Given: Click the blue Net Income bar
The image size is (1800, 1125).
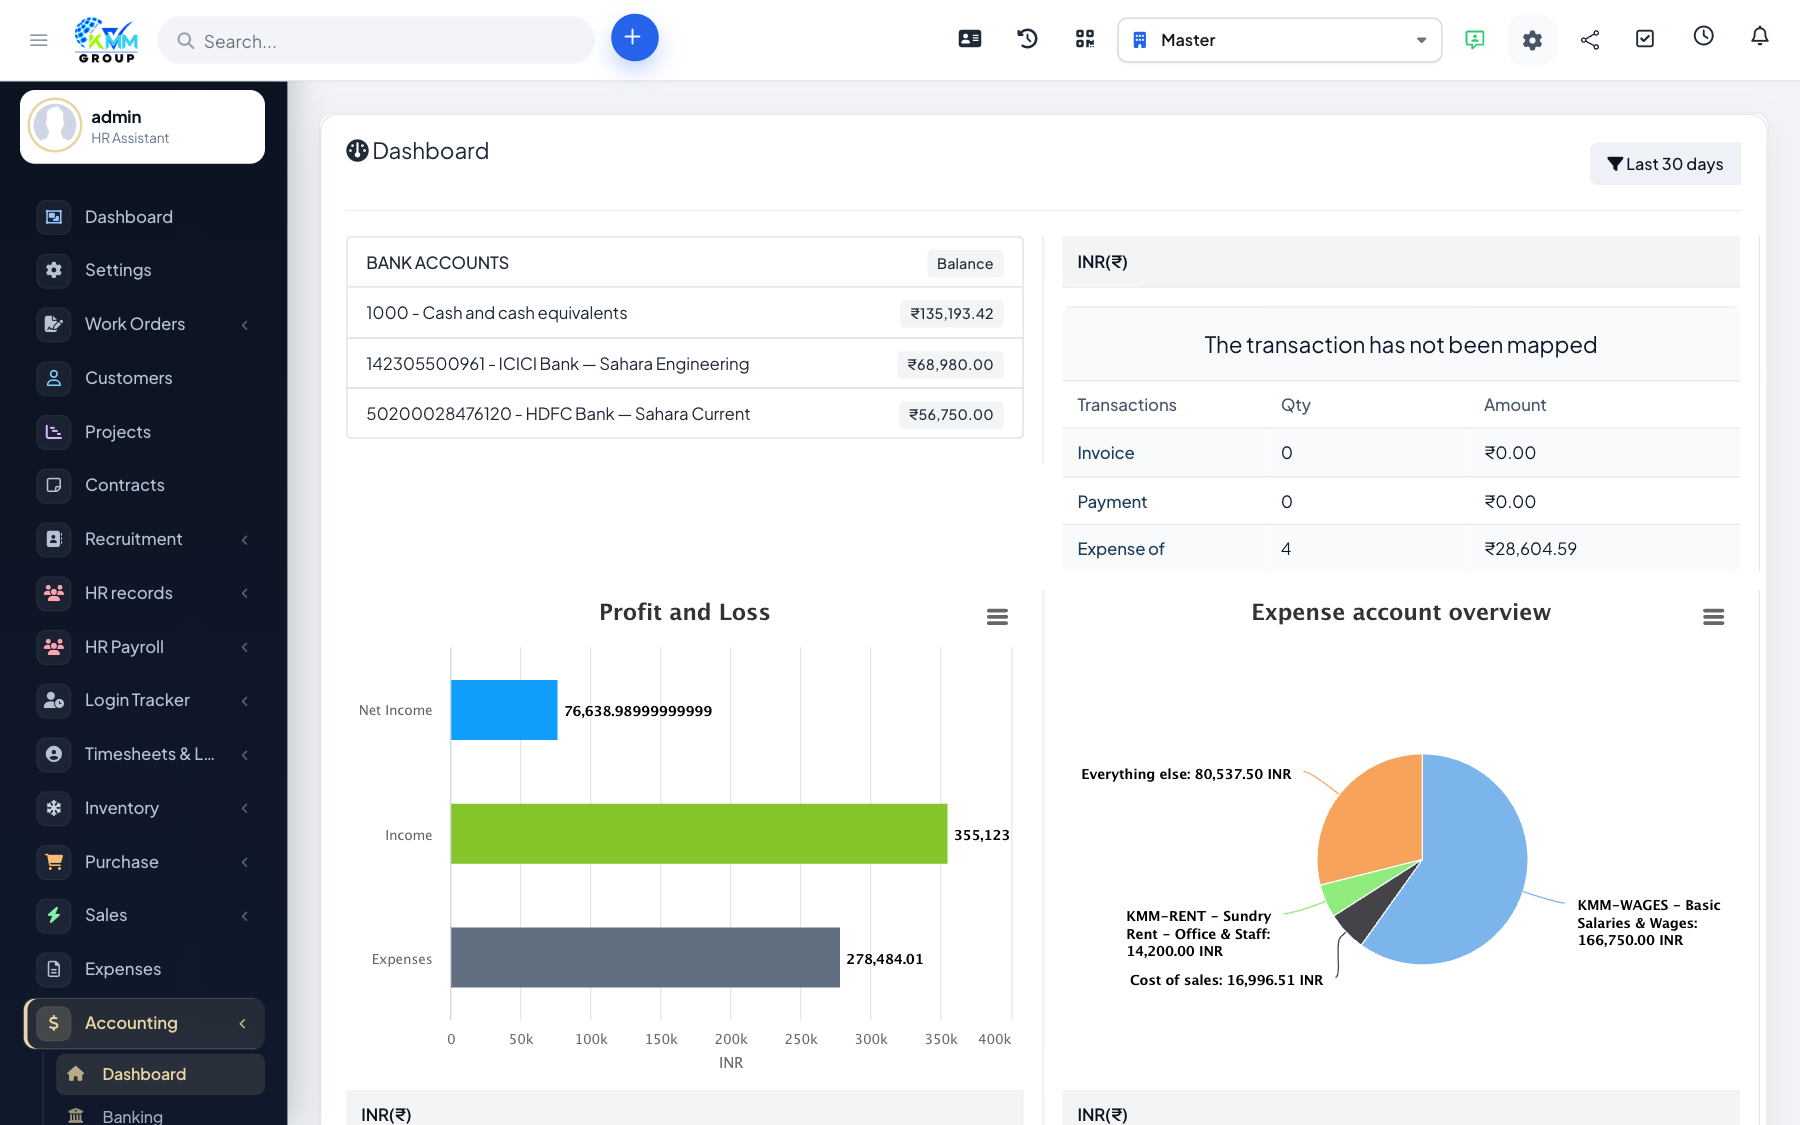Looking at the screenshot, I should [x=504, y=710].
